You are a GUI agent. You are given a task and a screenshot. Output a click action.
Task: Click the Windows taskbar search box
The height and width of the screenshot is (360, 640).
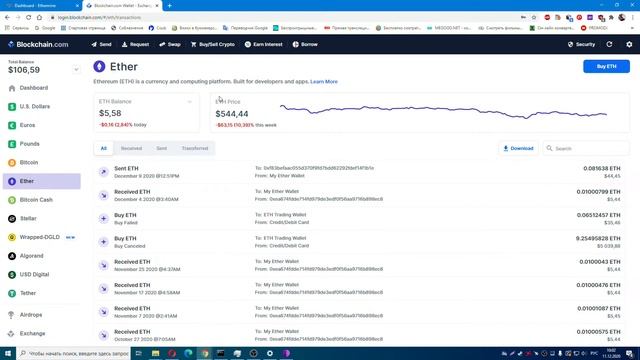(73, 353)
